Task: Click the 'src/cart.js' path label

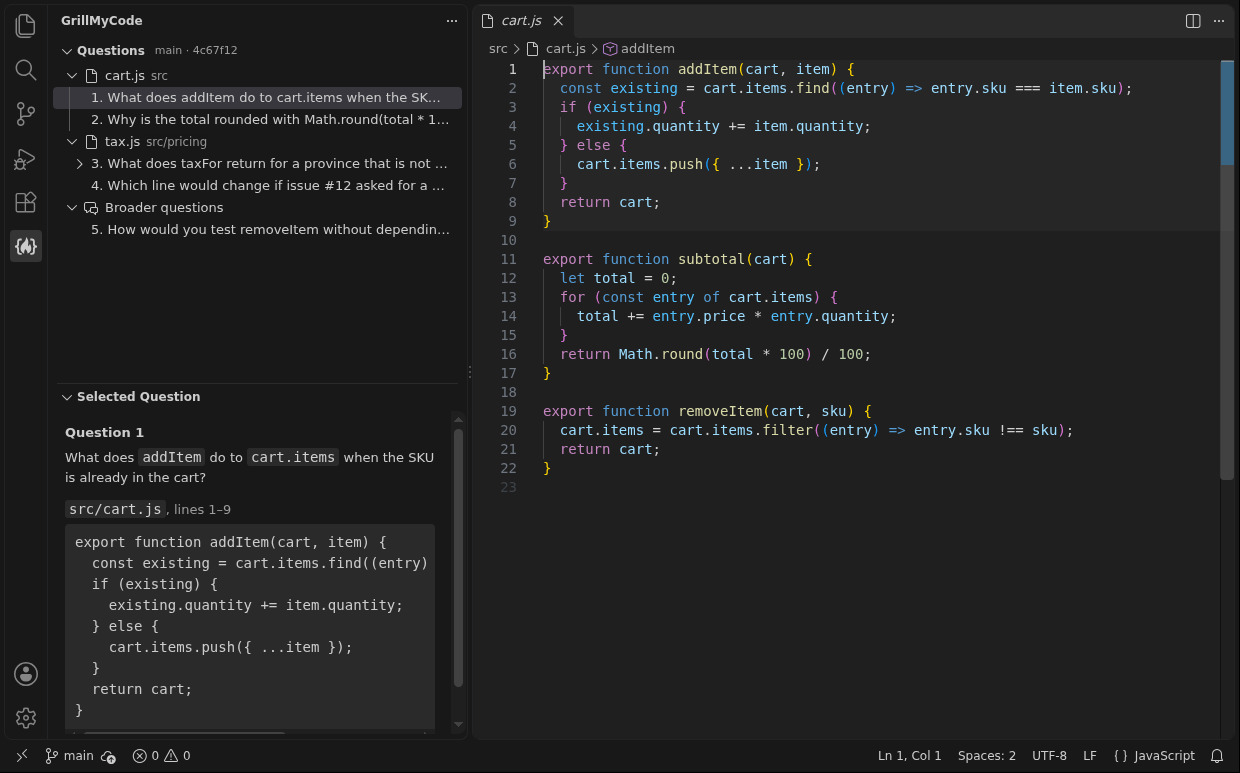Action: pos(115,509)
